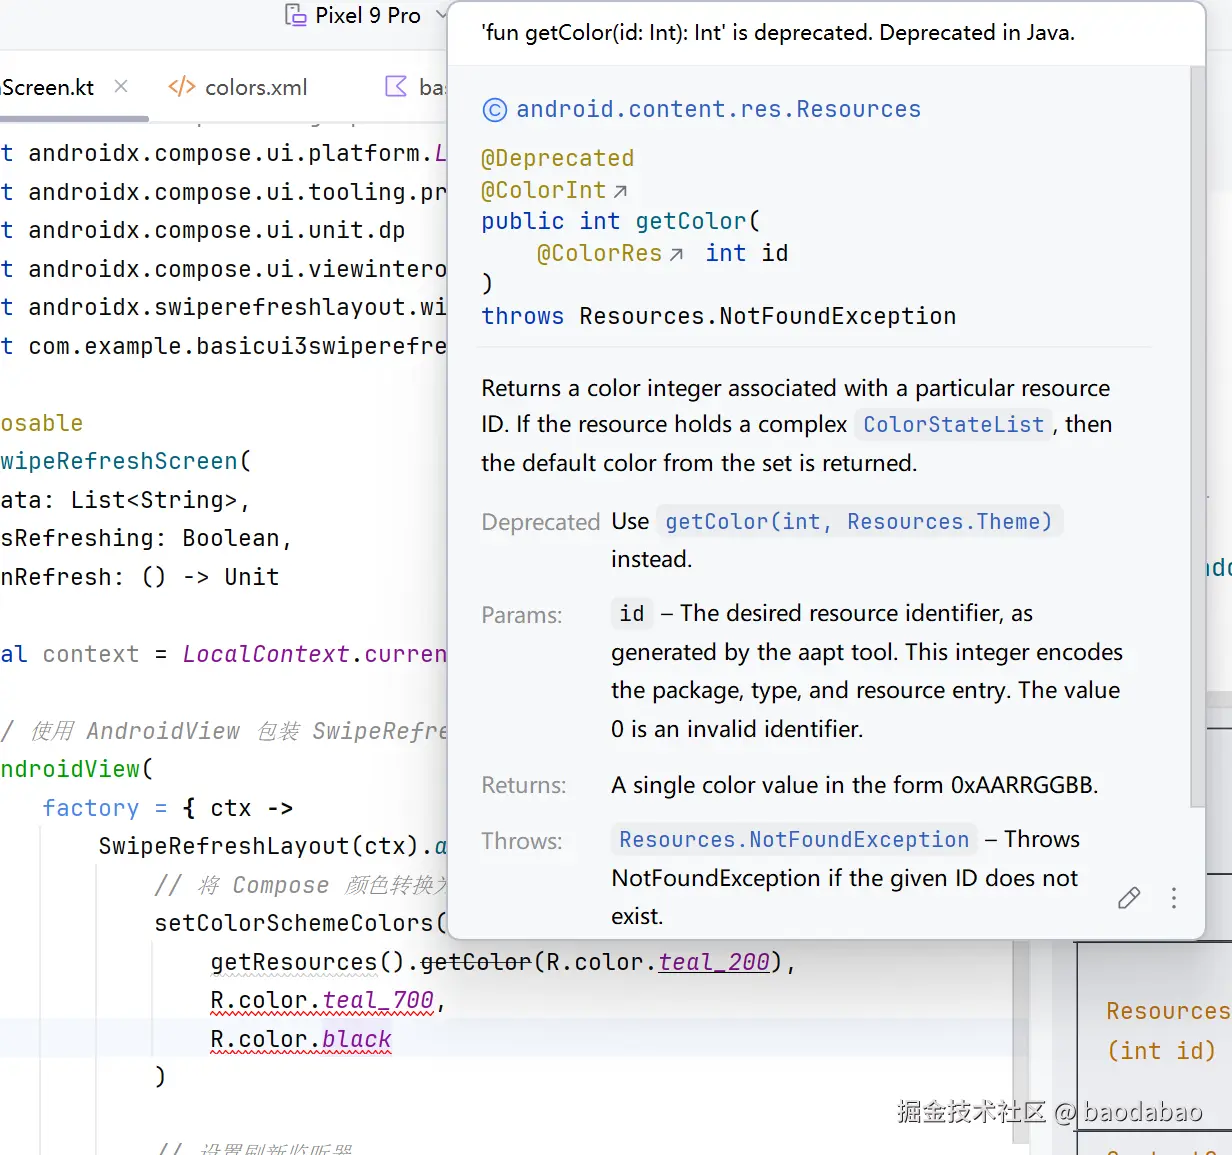1232x1155 pixels.
Task: Open the three-dot more options menu
Action: (x=1174, y=898)
